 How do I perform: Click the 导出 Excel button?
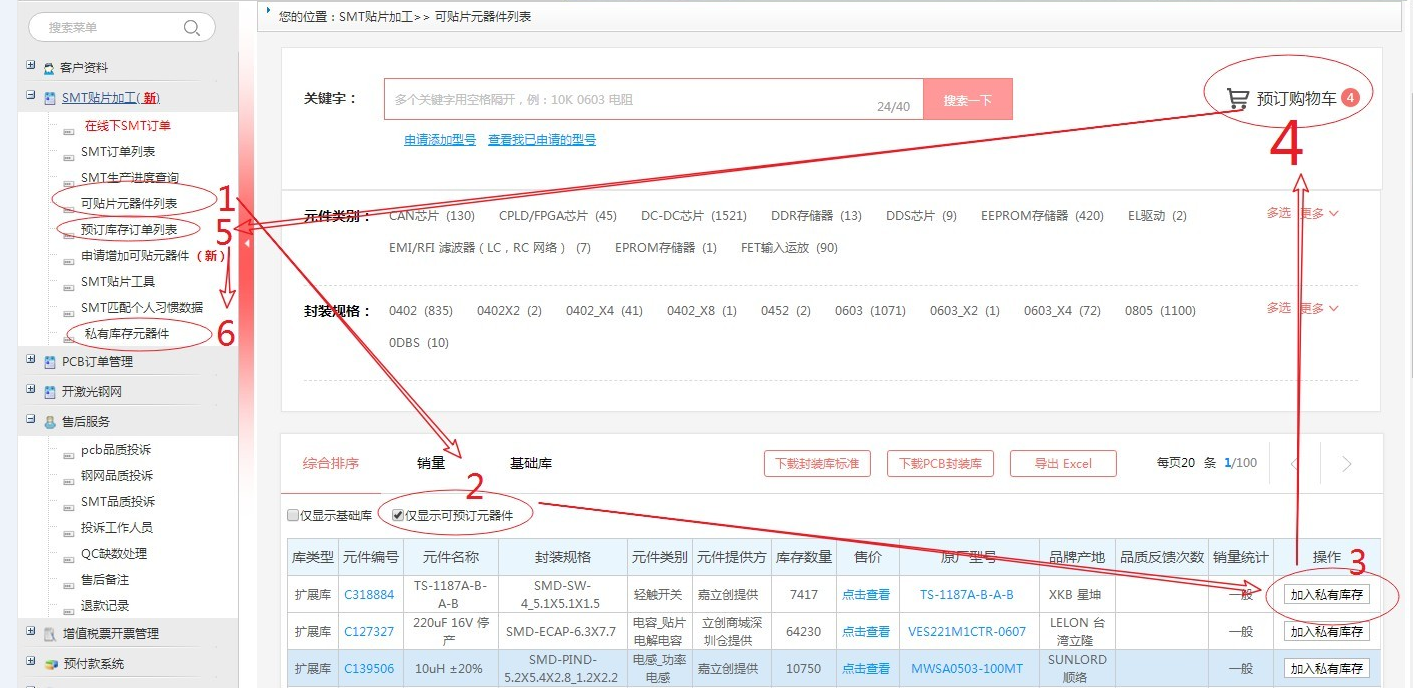(x=1062, y=464)
